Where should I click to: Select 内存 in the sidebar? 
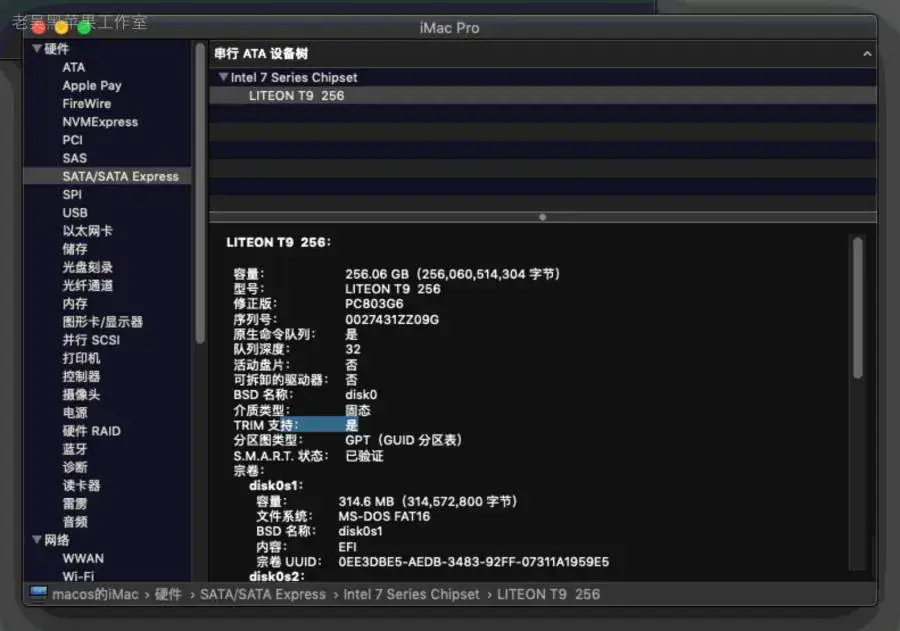pos(75,304)
